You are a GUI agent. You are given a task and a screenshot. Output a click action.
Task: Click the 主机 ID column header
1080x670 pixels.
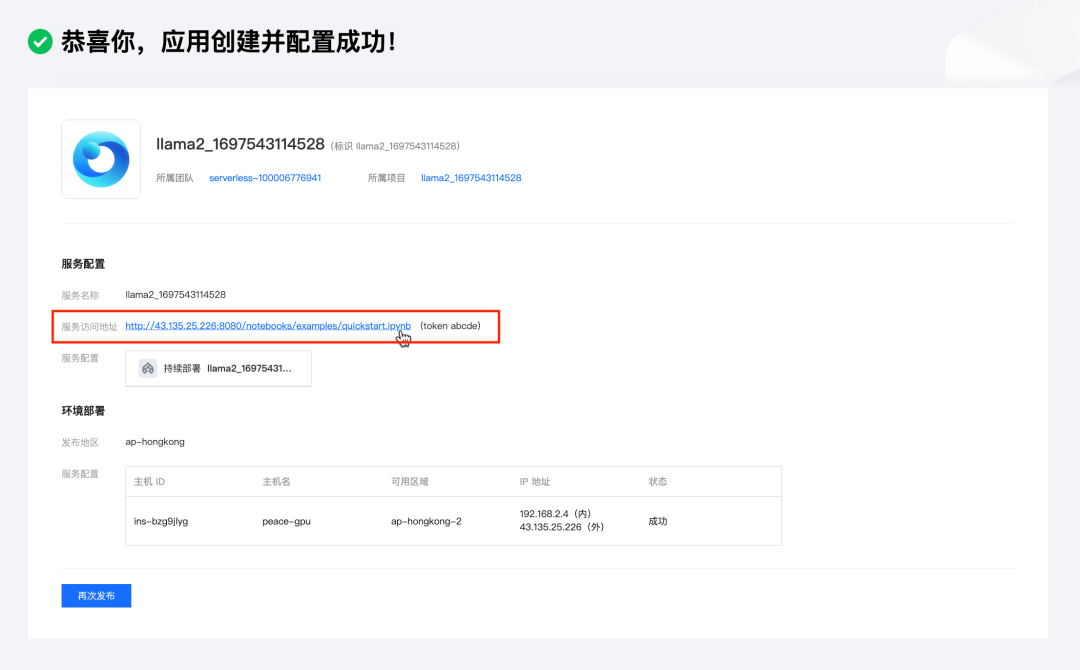[x=149, y=481]
